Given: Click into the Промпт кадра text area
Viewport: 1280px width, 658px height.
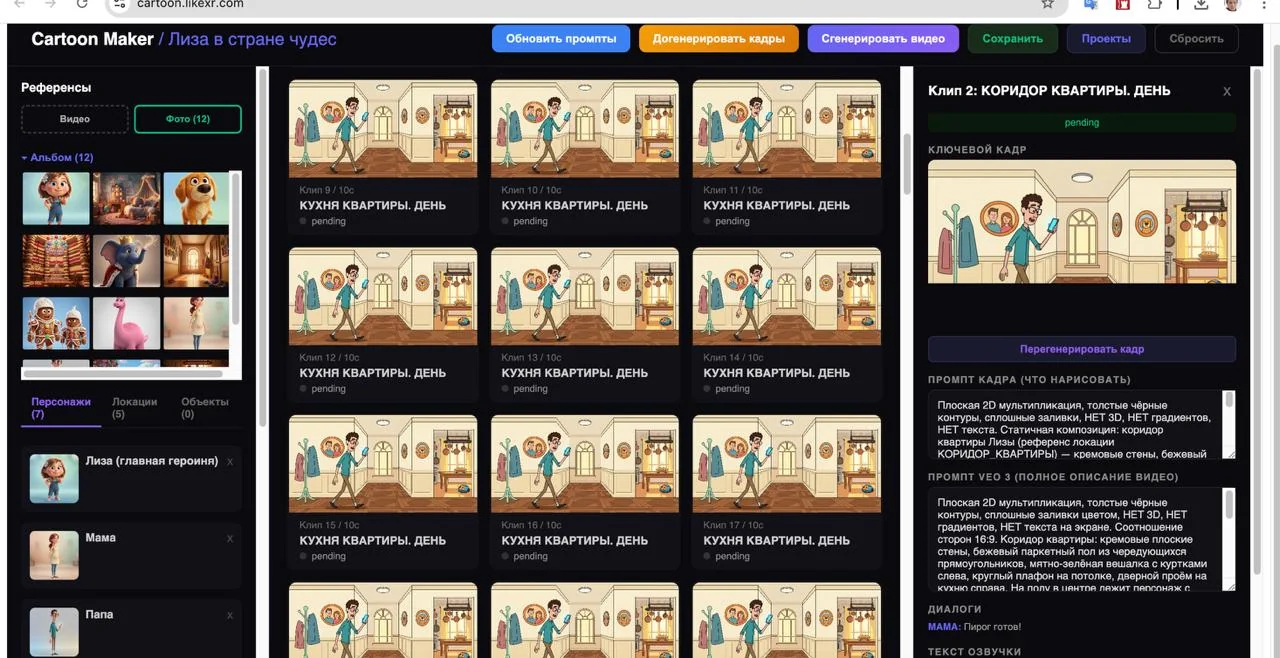Looking at the screenshot, I should pyautogui.click(x=1075, y=424).
